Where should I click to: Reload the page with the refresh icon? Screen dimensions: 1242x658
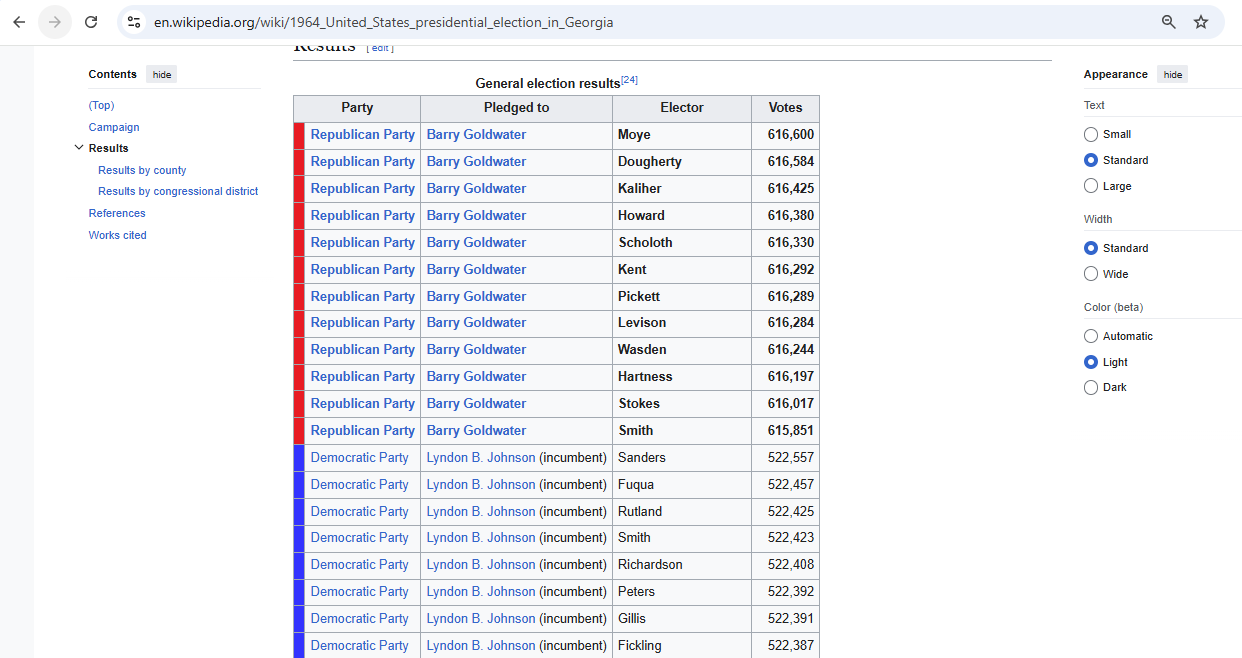pyautogui.click(x=91, y=22)
